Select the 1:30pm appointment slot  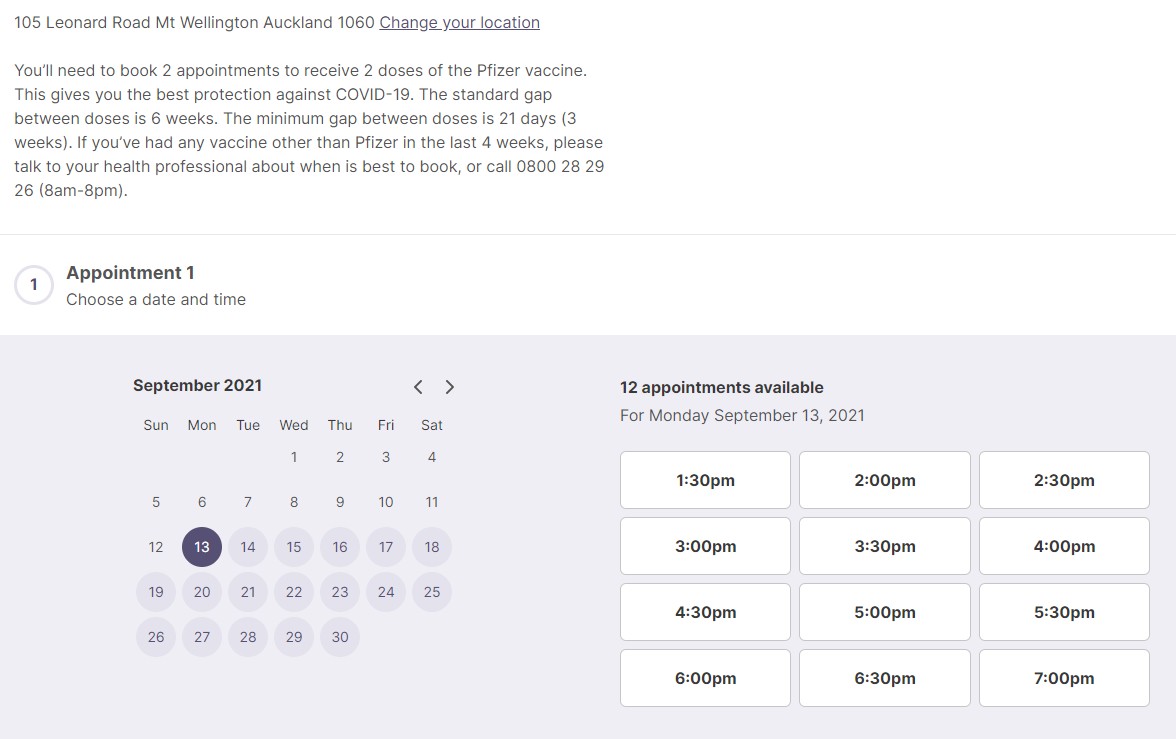point(705,480)
